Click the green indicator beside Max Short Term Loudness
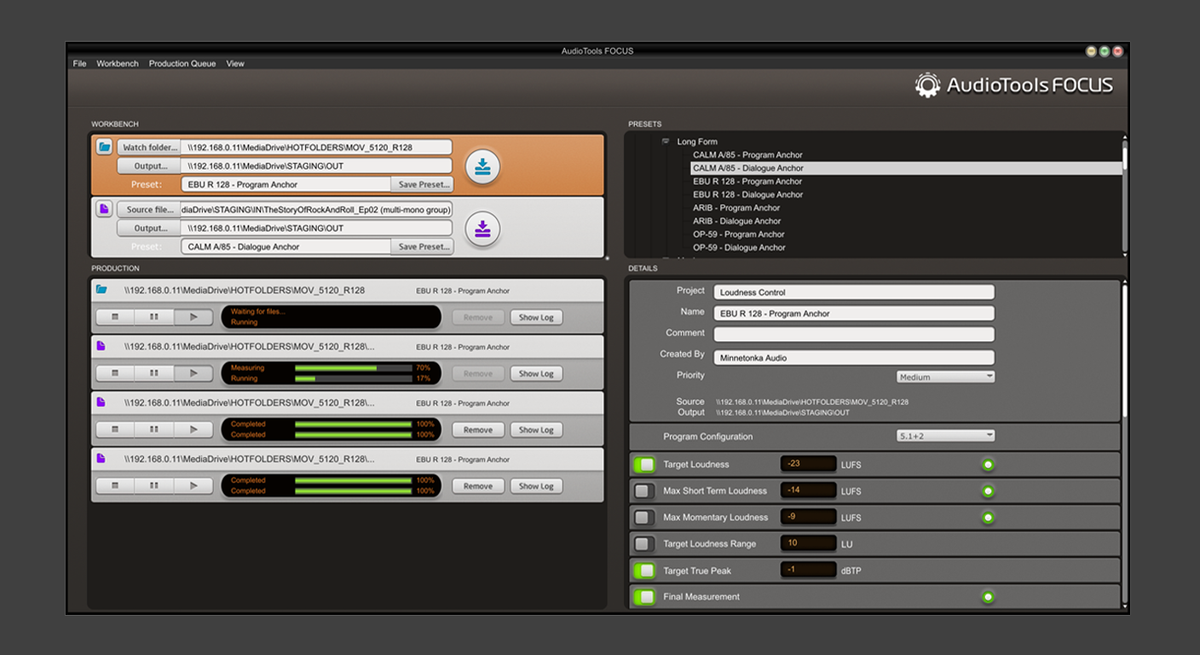 click(988, 491)
